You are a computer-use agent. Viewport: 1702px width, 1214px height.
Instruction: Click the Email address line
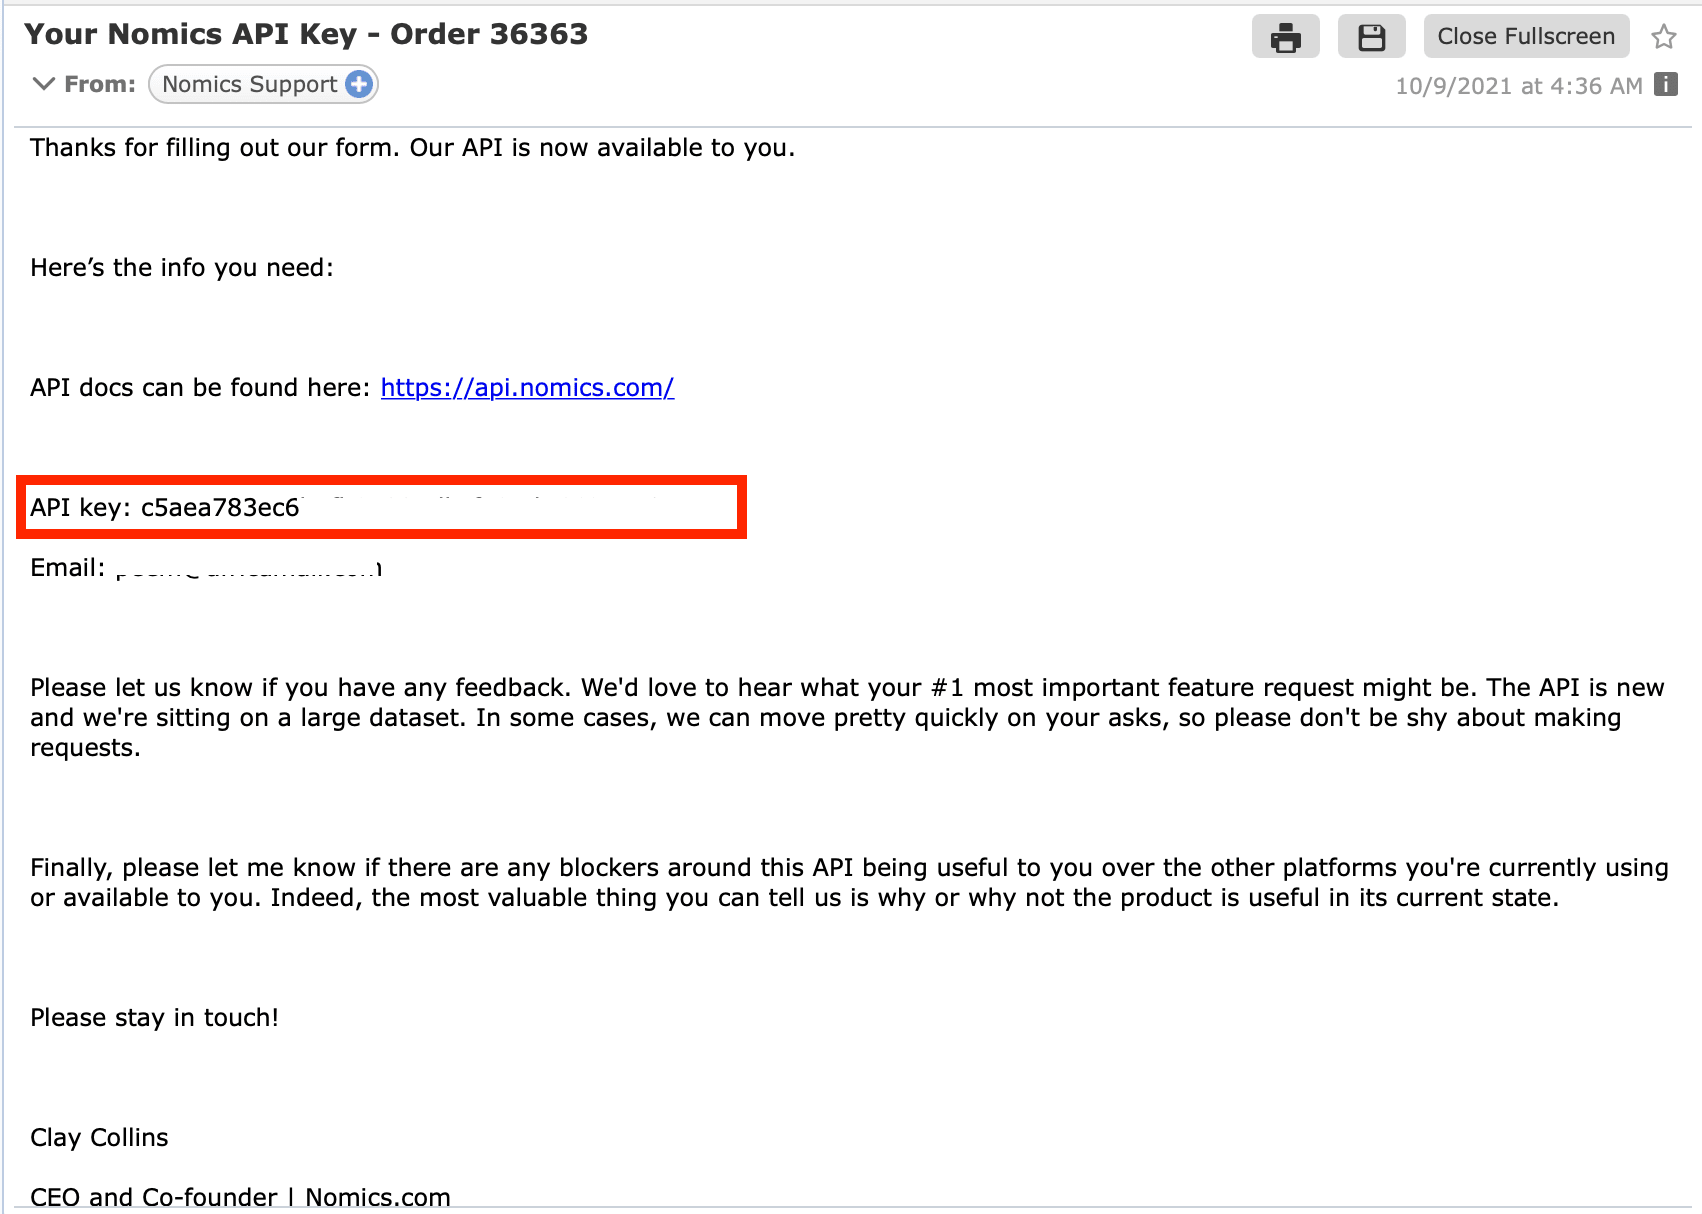pyautogui.click(x=206, y=568)
